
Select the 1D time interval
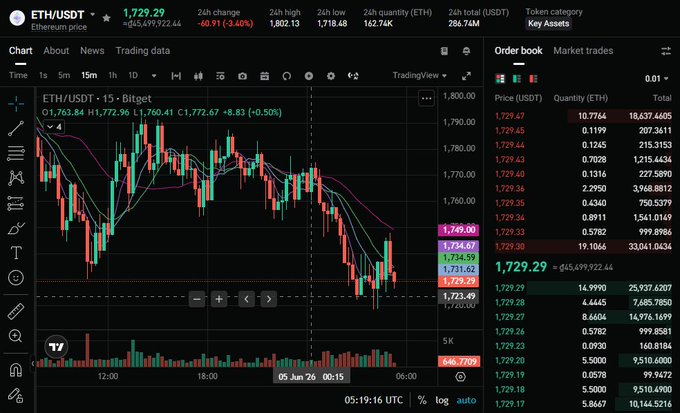[x=133, y=75]
